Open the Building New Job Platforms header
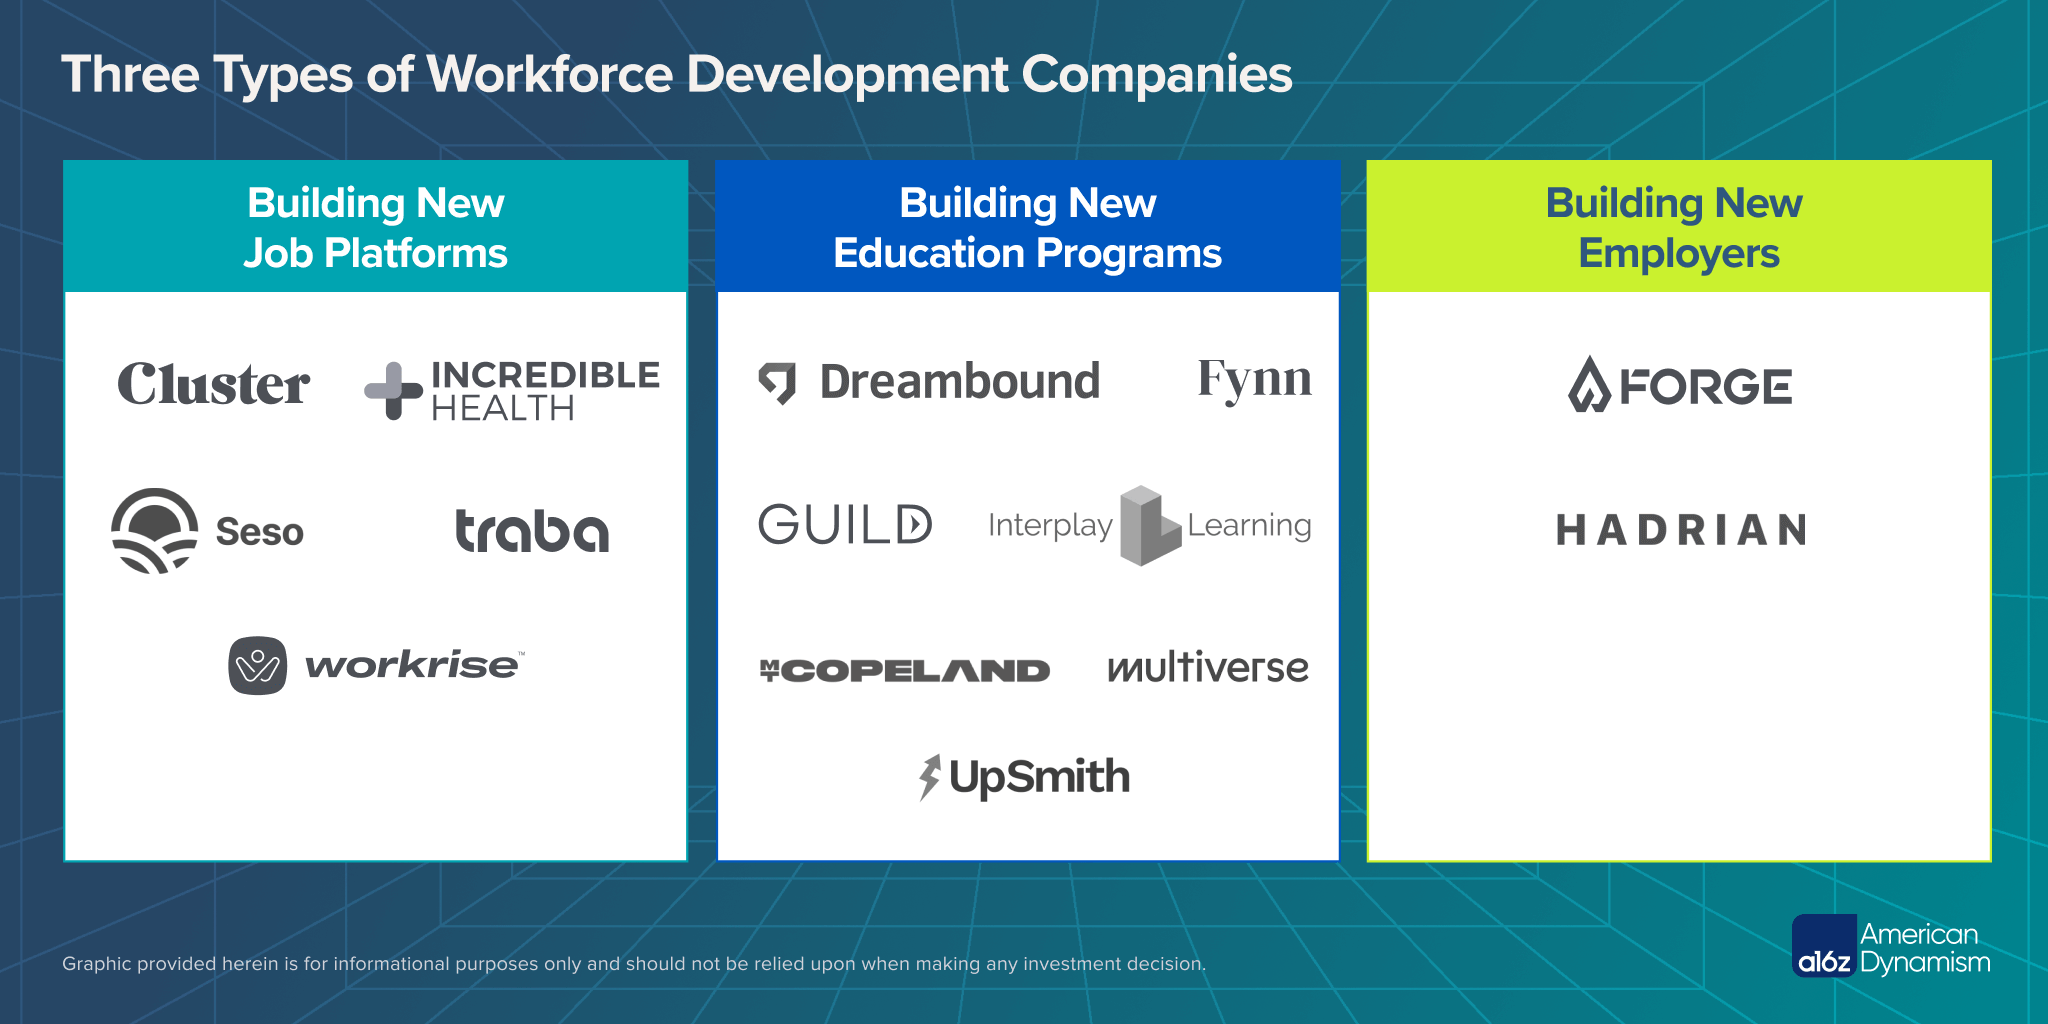Image resolution: width=2048 pixels, height=1024 pixels. (375, 226)
